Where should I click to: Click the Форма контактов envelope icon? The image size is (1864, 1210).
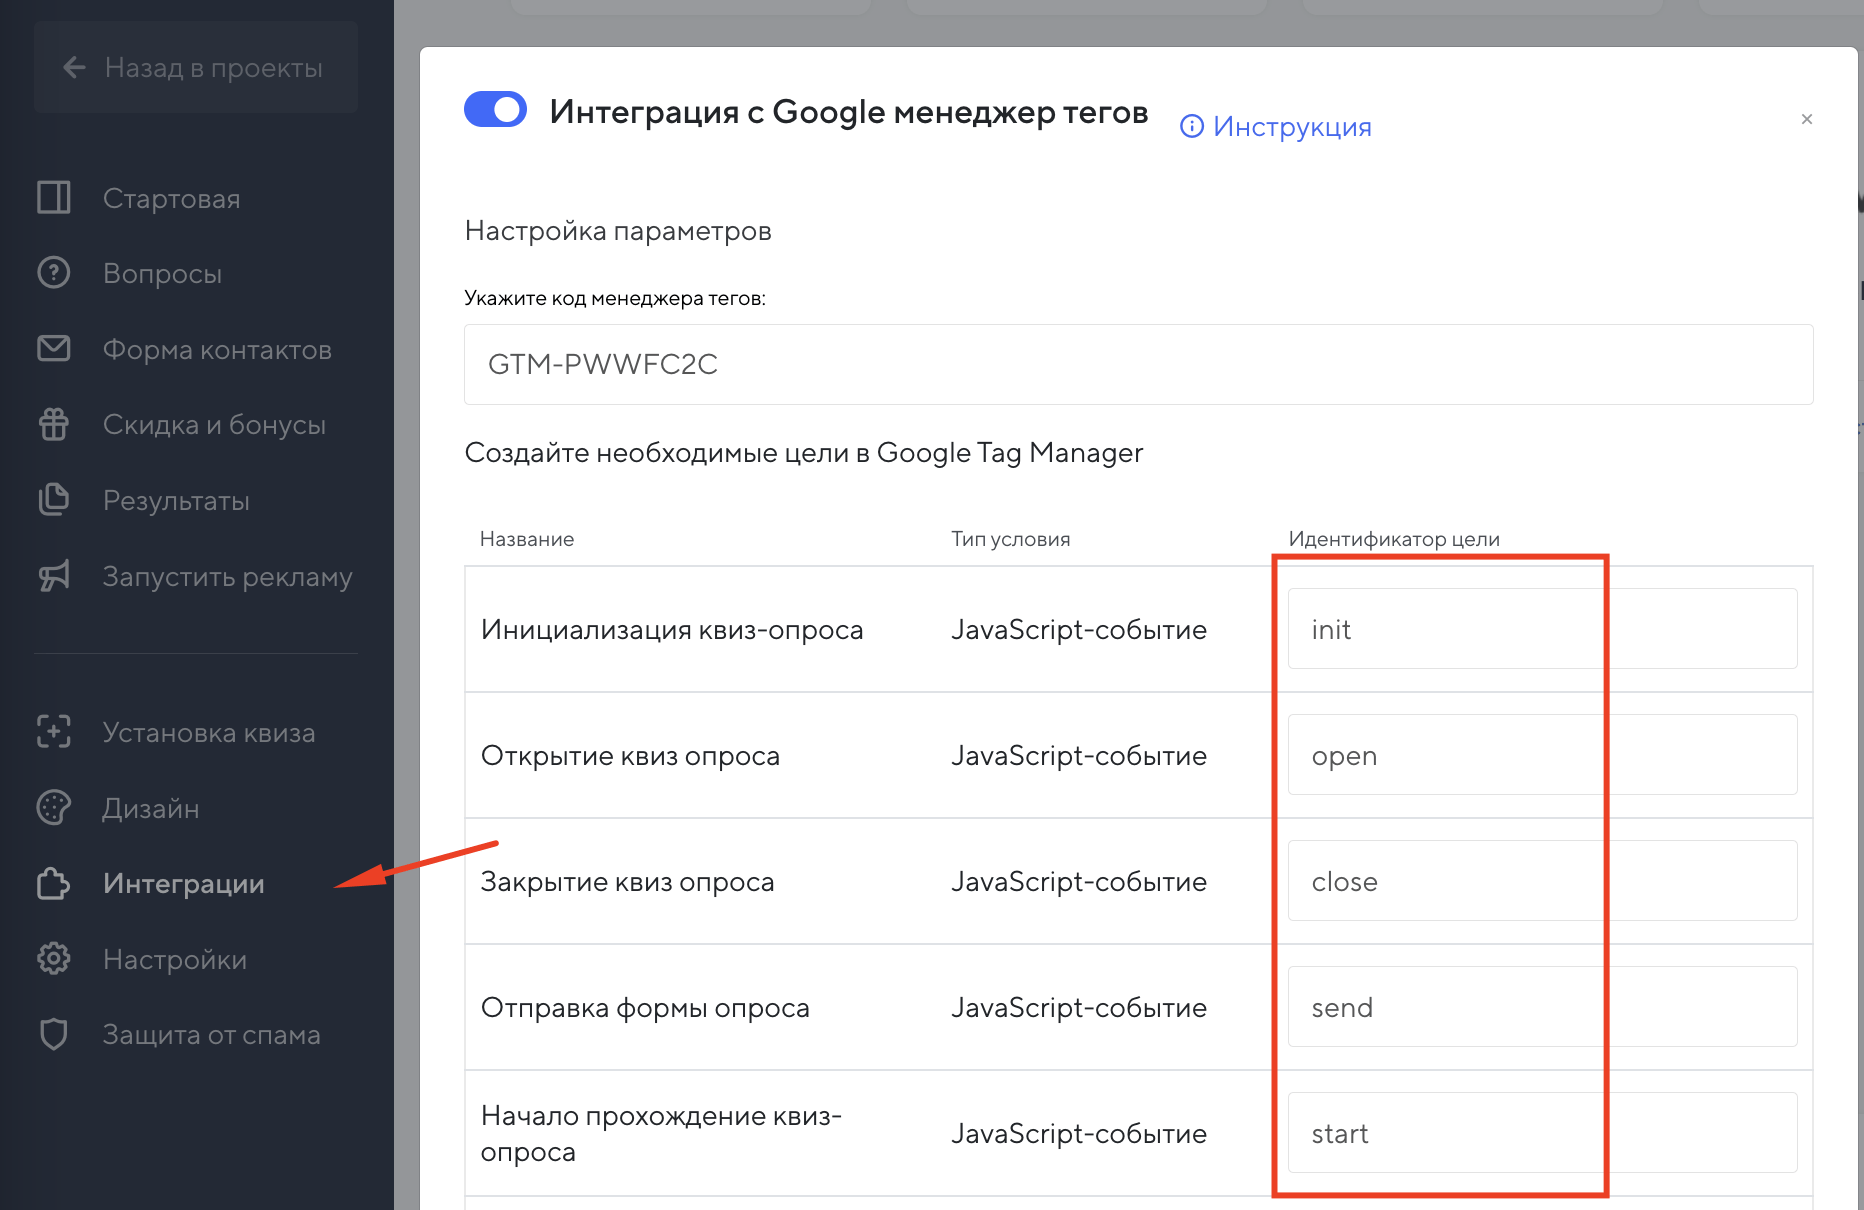[54, 348]
